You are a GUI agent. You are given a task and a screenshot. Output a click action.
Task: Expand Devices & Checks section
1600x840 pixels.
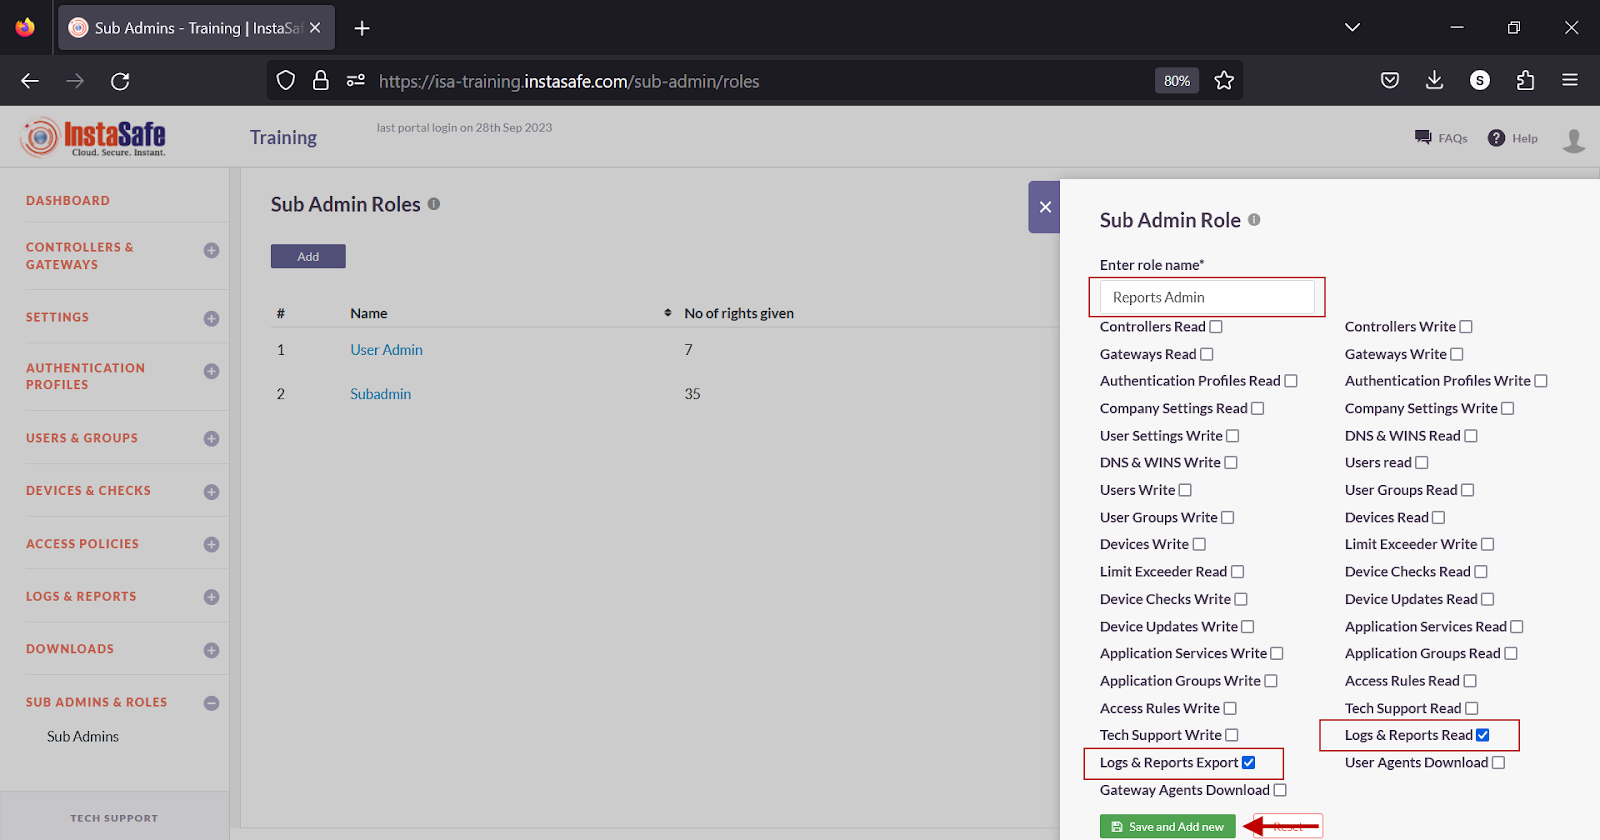[x=211, y=492]
